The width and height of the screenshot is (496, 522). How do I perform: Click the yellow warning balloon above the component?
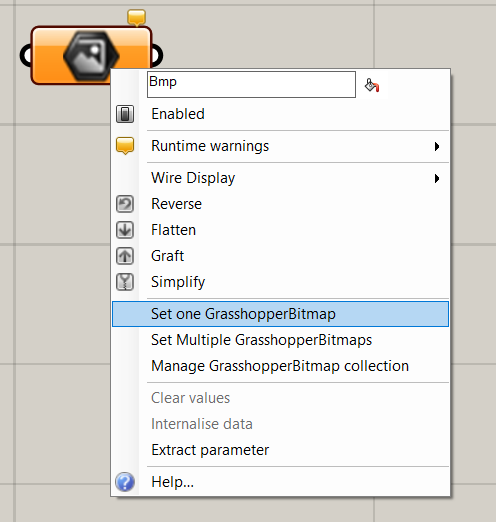pos(136,18)
